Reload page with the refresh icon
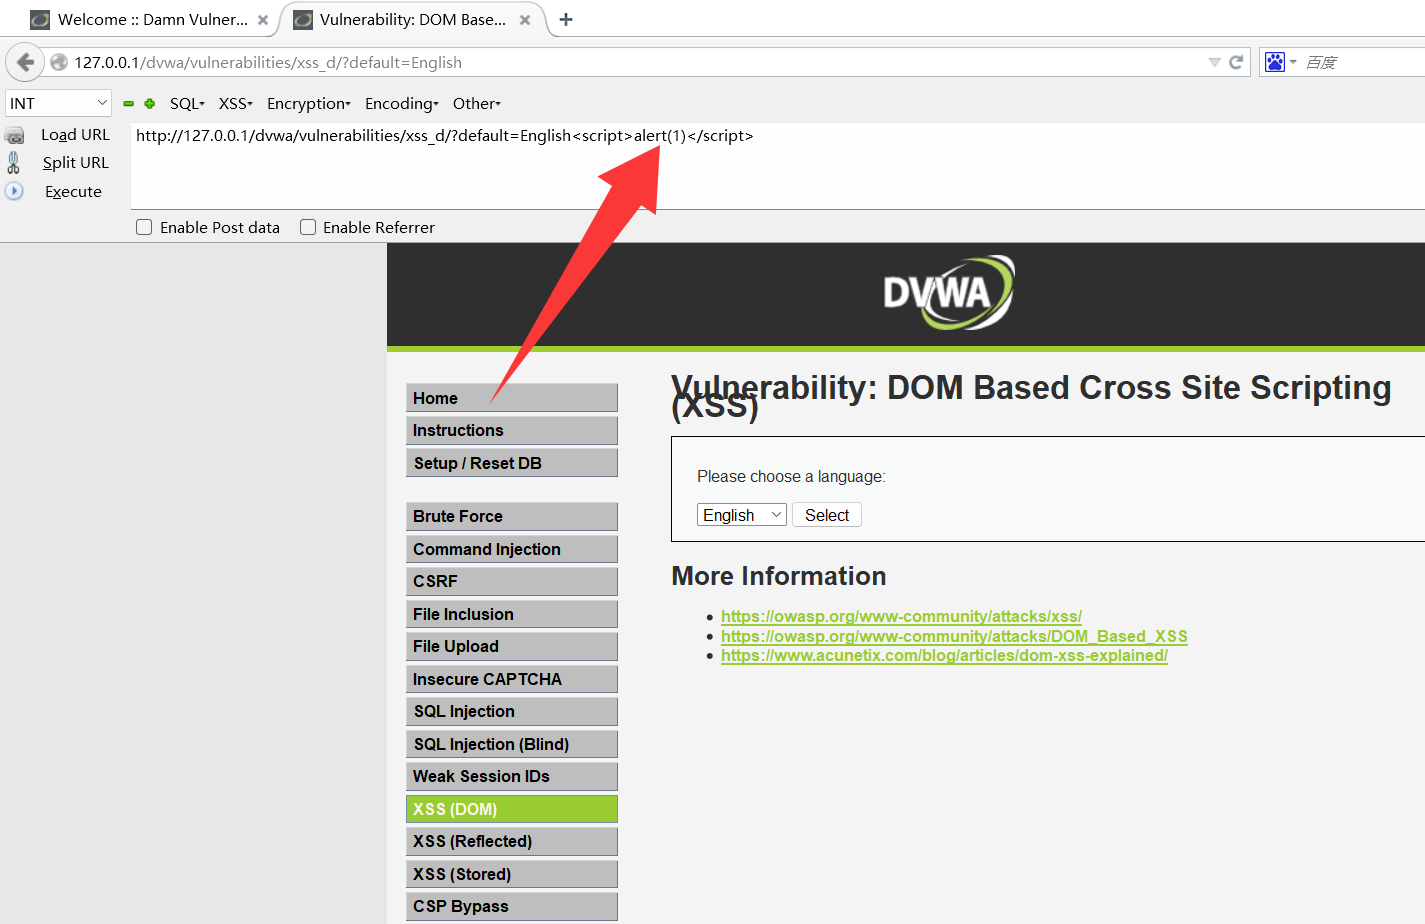Screen dimensions: 1425x924 [1236, 62]
